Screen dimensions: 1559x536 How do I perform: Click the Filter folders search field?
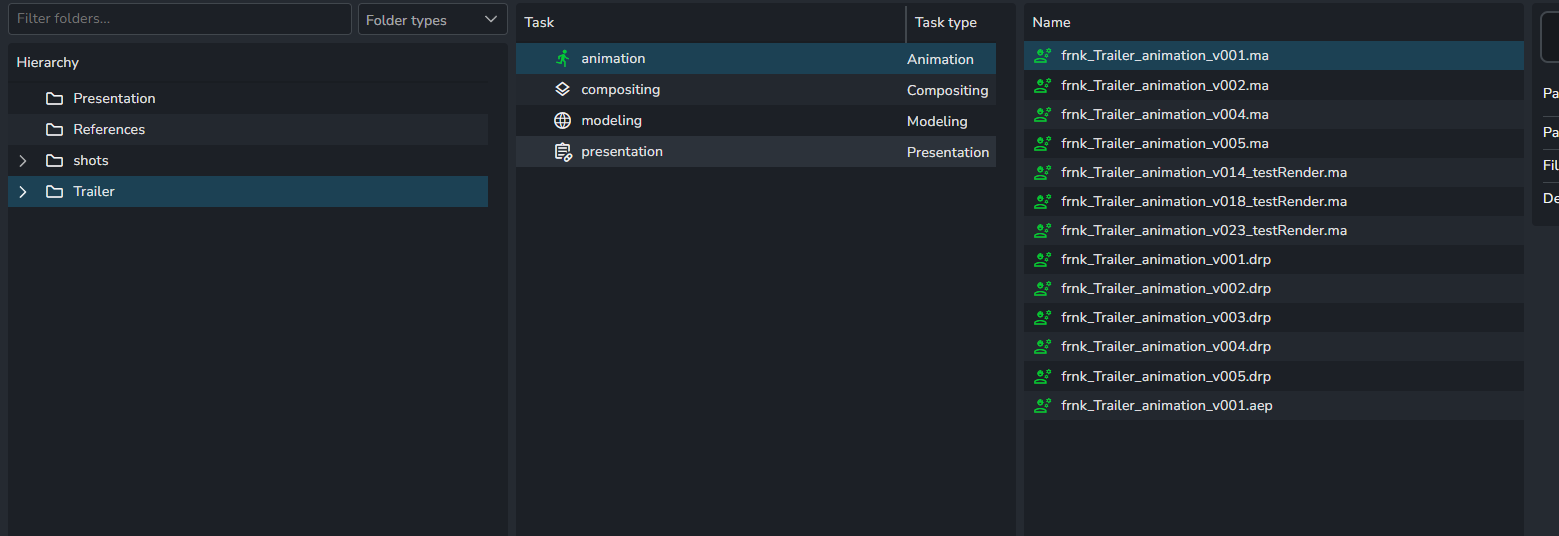[x=180, y=19]
